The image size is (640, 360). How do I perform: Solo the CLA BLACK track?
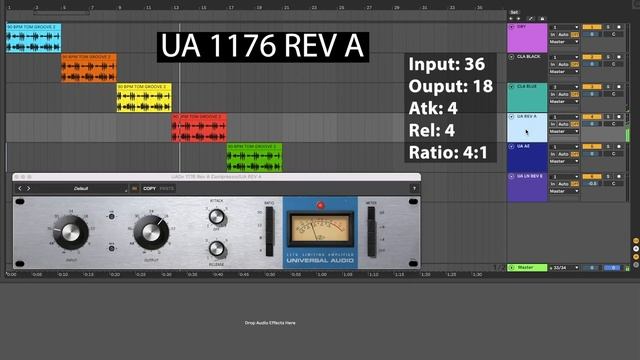608,57
